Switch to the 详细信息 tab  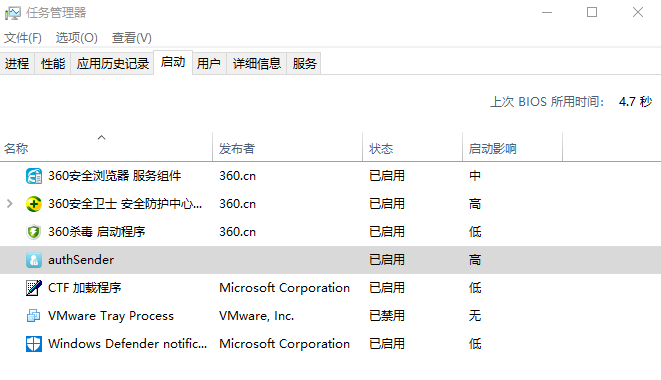coord(257,64)
